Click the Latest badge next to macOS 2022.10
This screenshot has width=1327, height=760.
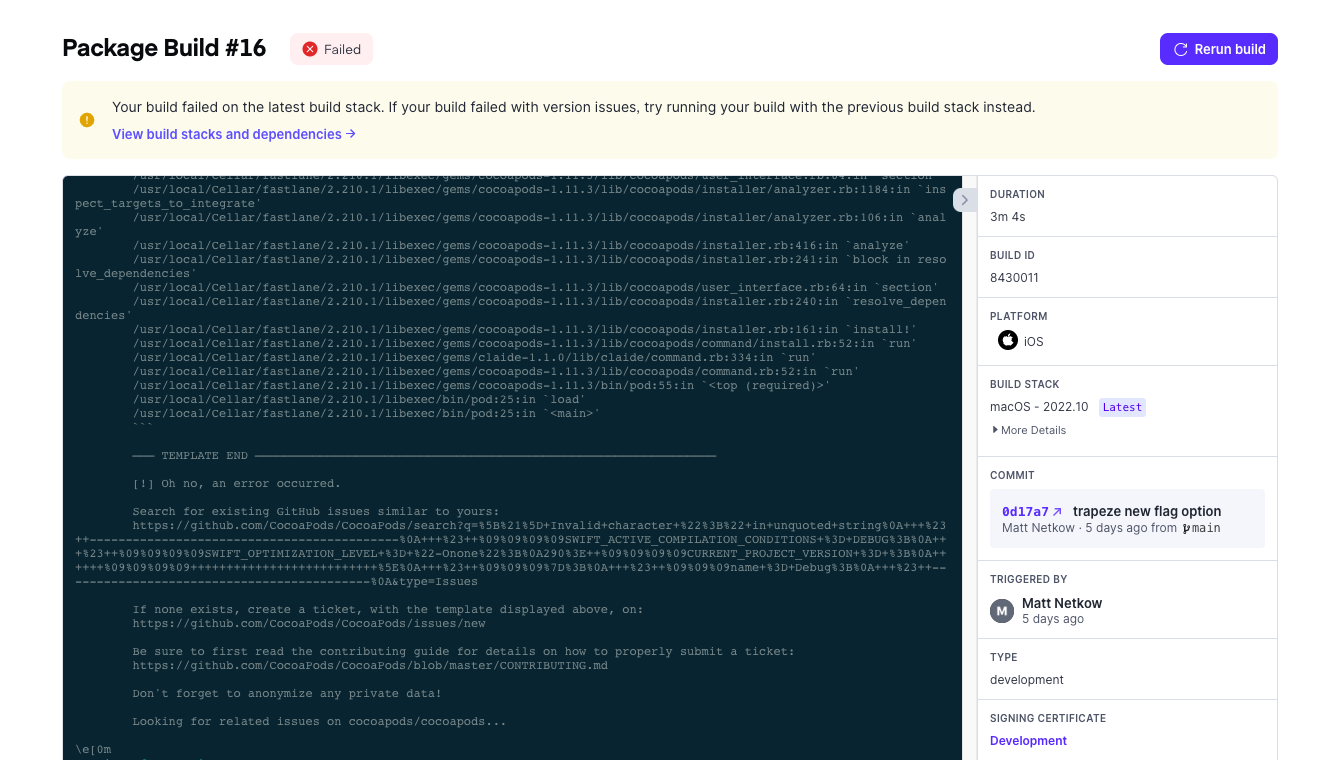pyautogui.click(x=1121, y=407)
